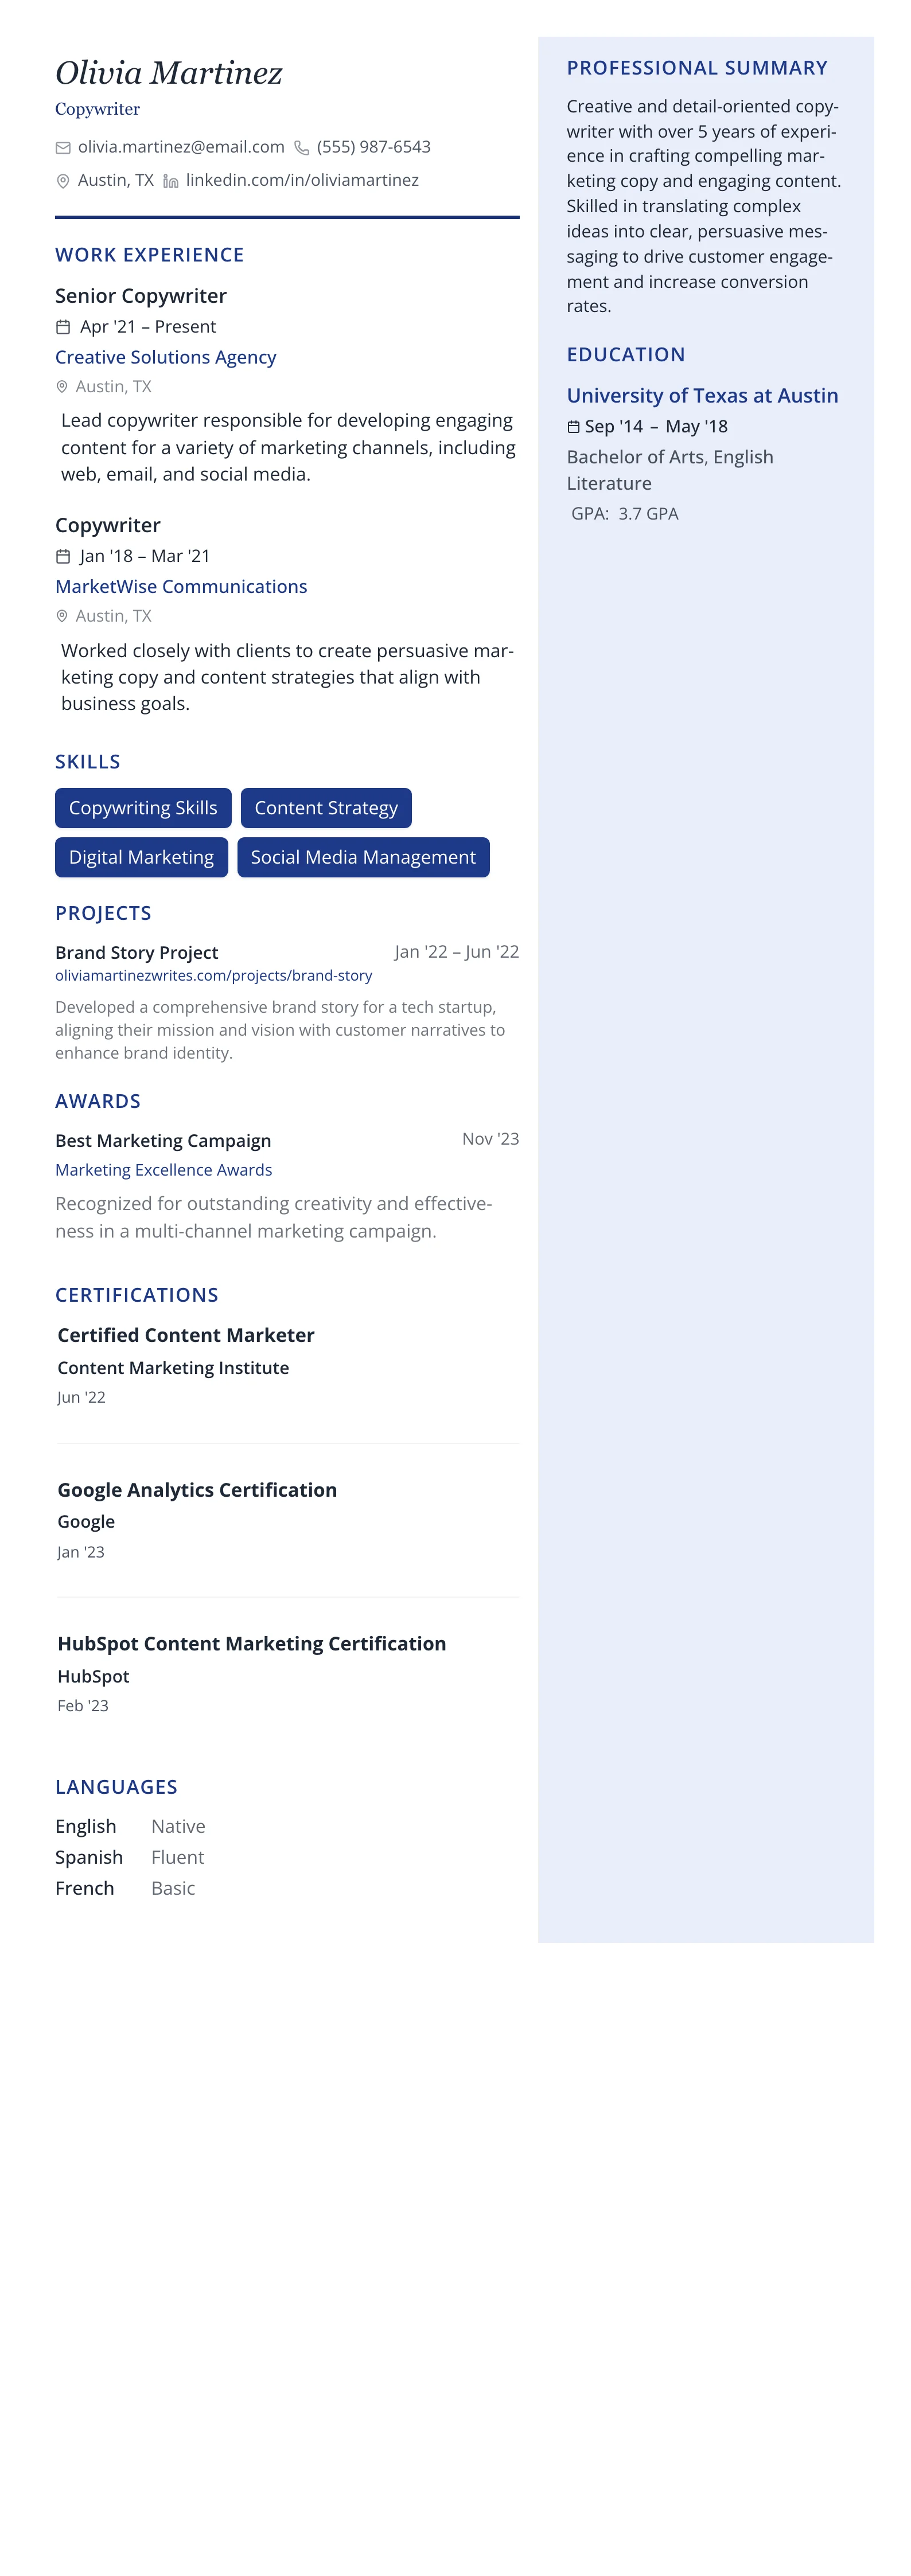The height and width of the screenshot is (2576, 911).
Task: Click the location pin under MarketWise Communications
Action: (x=62, y=616)
